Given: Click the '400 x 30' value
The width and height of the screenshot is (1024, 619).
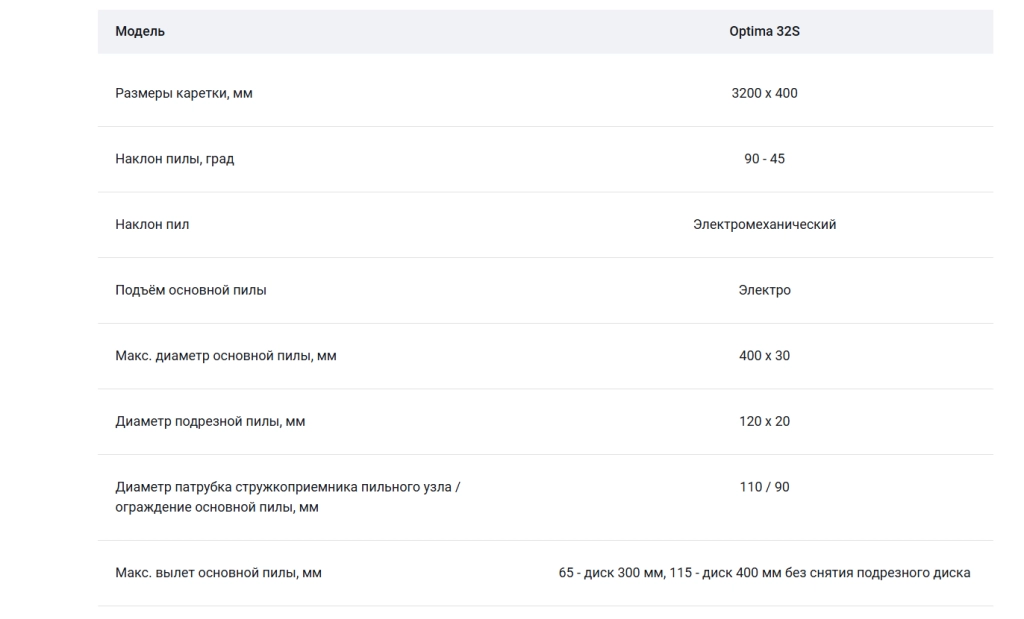Looking at the screenshot, I should [x=764, y=356].
